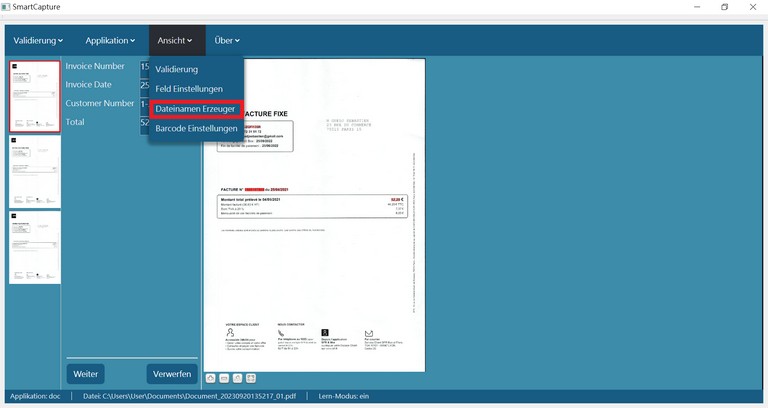Select Feld Einstellungen menu entry

pos(196,89)
